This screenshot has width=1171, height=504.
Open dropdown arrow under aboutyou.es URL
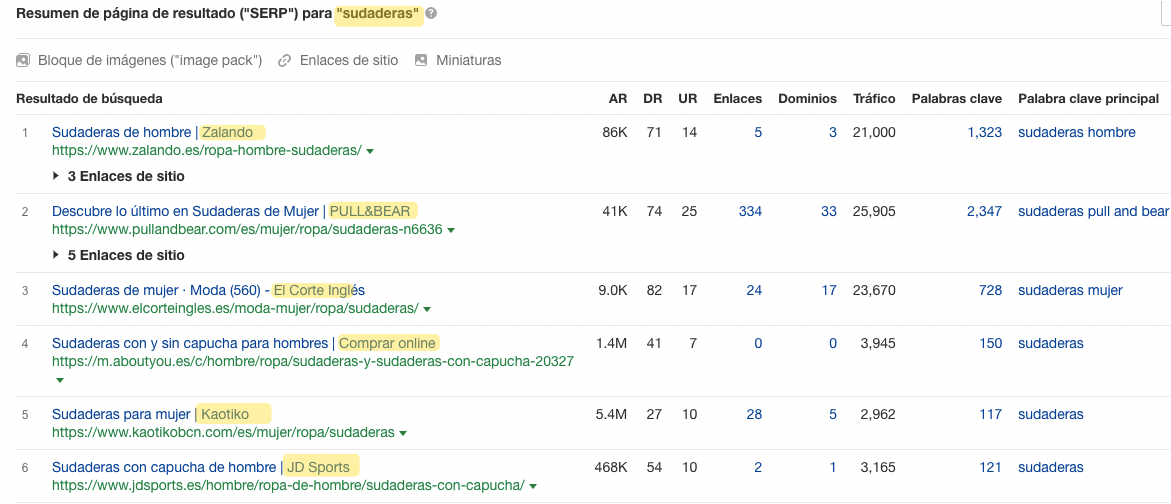pos(60,380)
